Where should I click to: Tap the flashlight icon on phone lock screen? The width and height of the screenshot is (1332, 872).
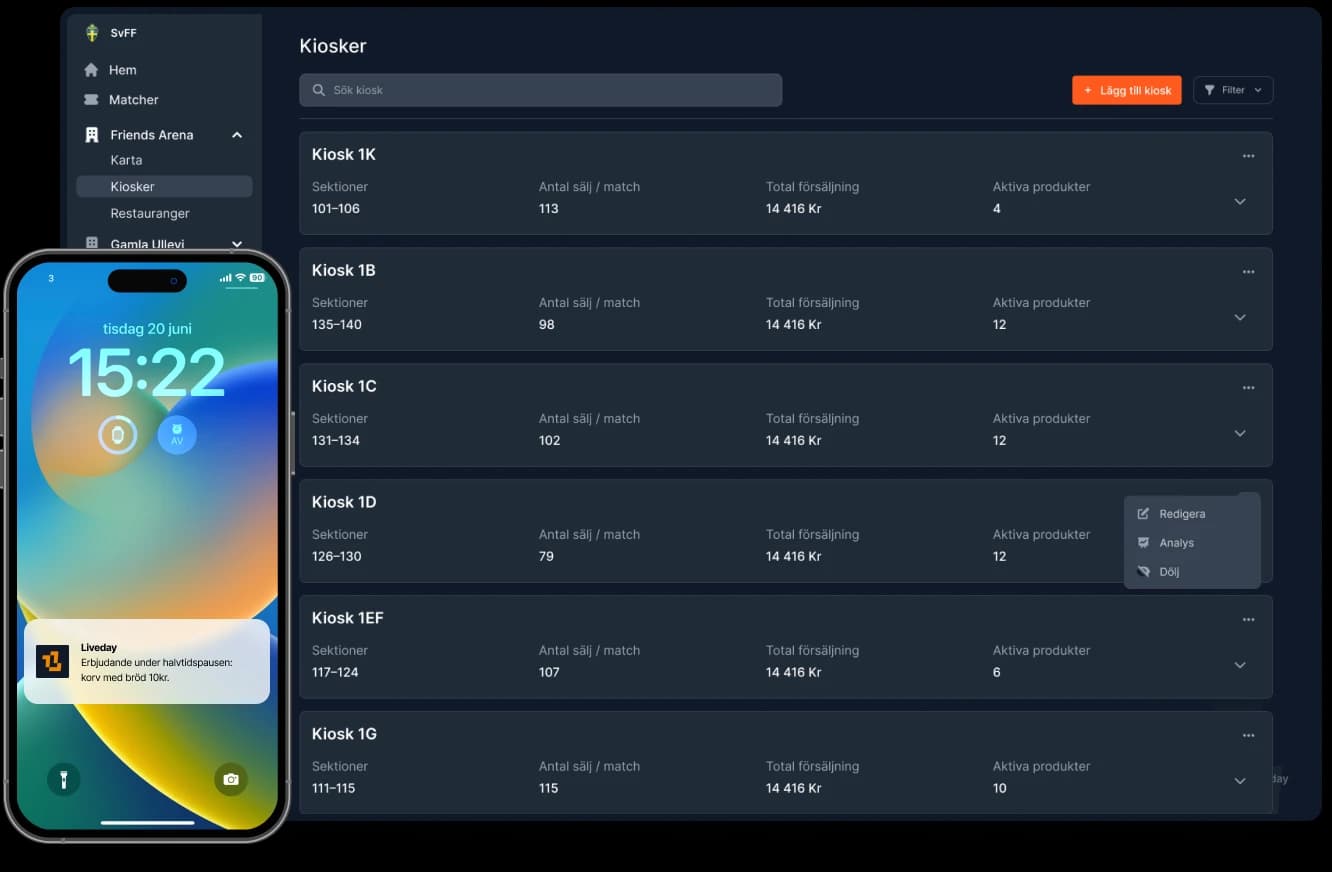pos(64,779)
